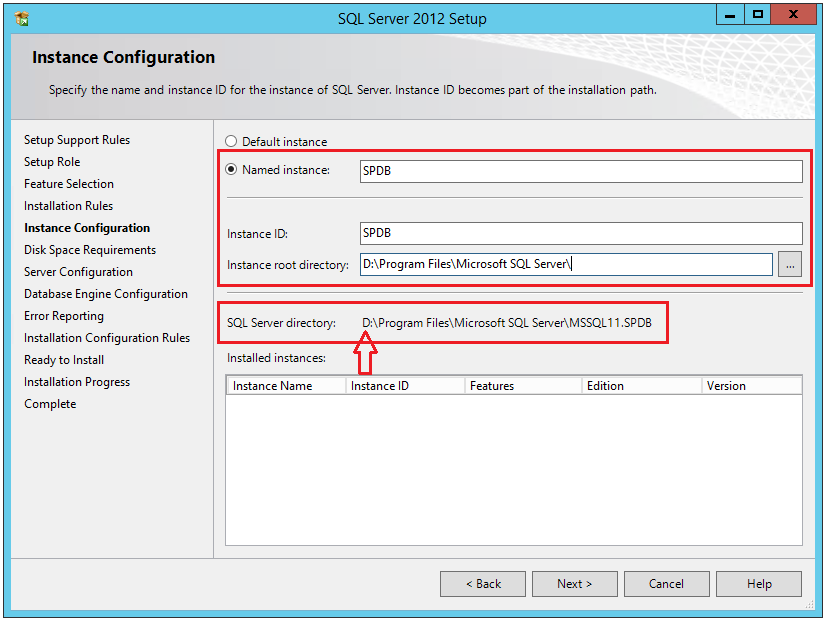Screen dimensions: 826x621
Task: Select the Database Engine Configuration step
Action: [x=106, y=294]
